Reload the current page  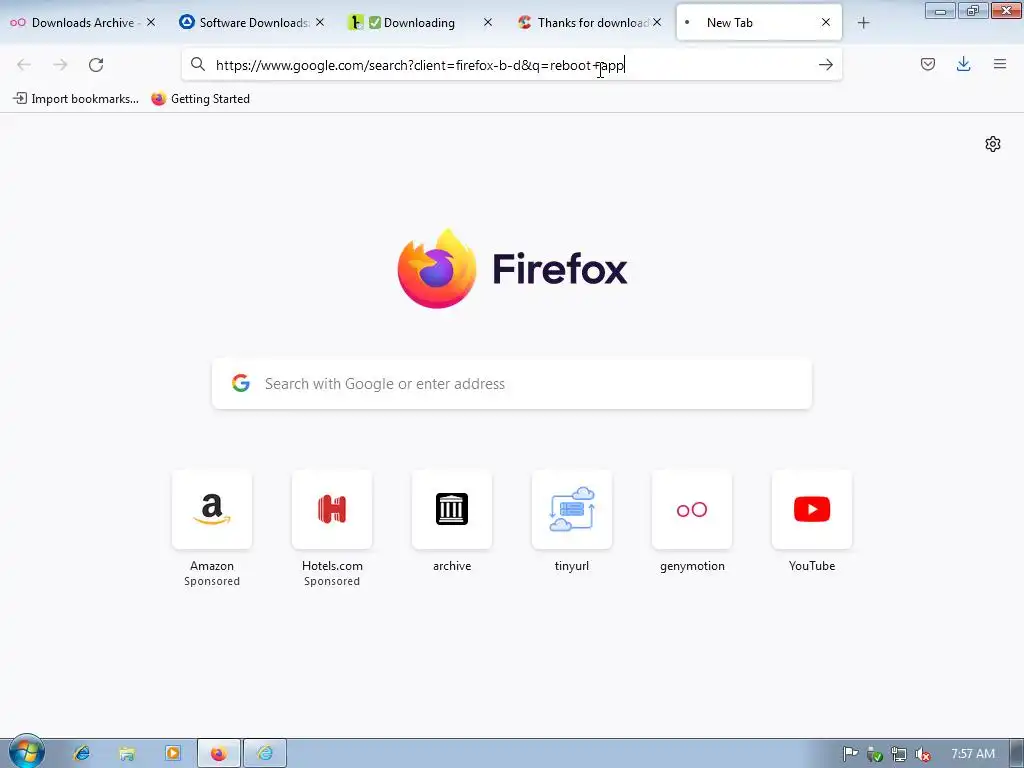[x=96, y=65]
